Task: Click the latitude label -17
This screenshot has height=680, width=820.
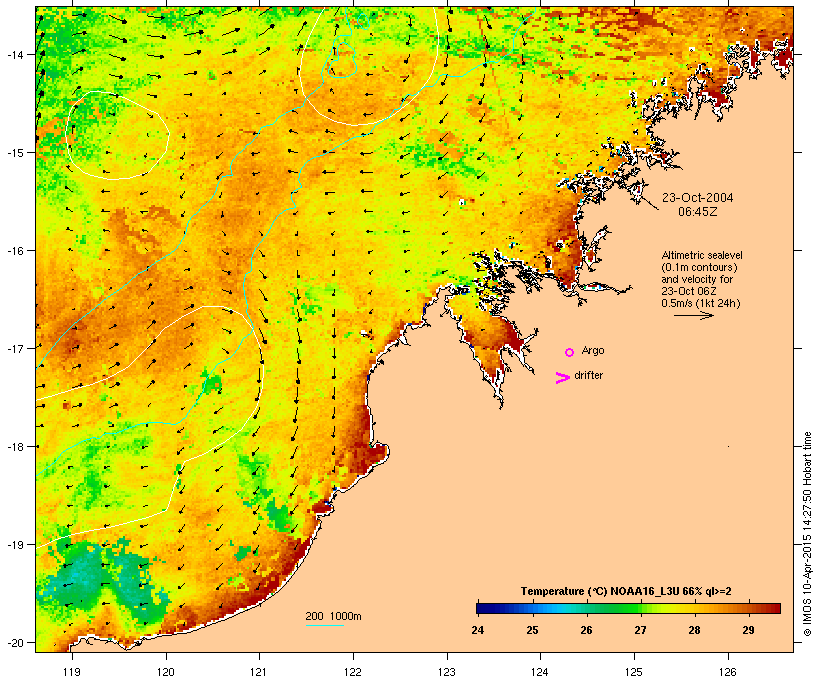Action: coord(14,349)
